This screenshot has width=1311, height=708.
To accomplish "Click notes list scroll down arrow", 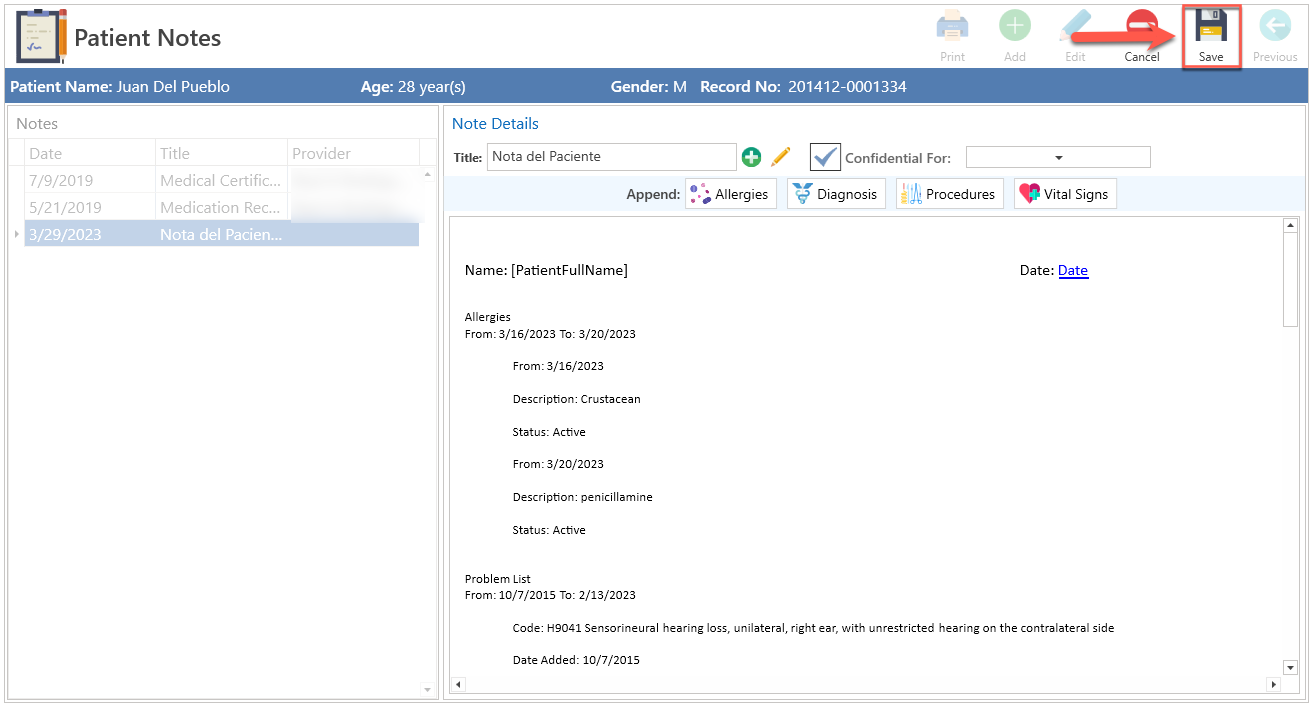I will [x=428, y=690].
